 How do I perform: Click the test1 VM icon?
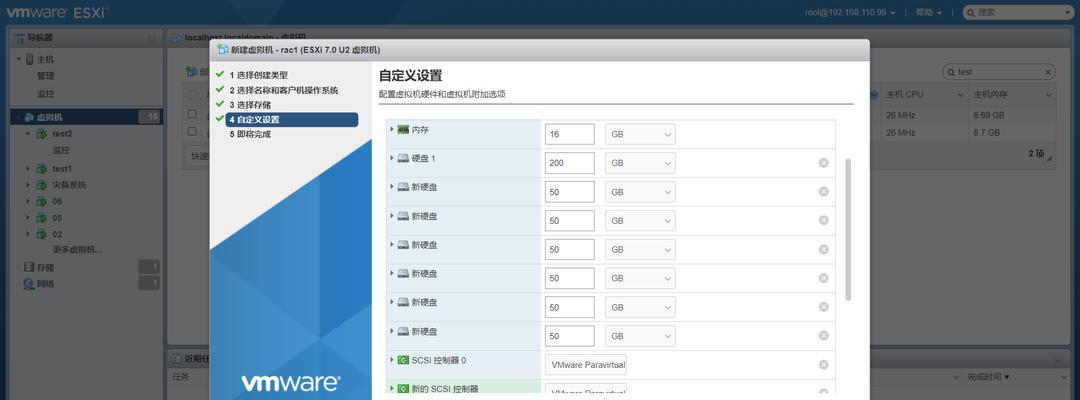[x=41, y=169]
